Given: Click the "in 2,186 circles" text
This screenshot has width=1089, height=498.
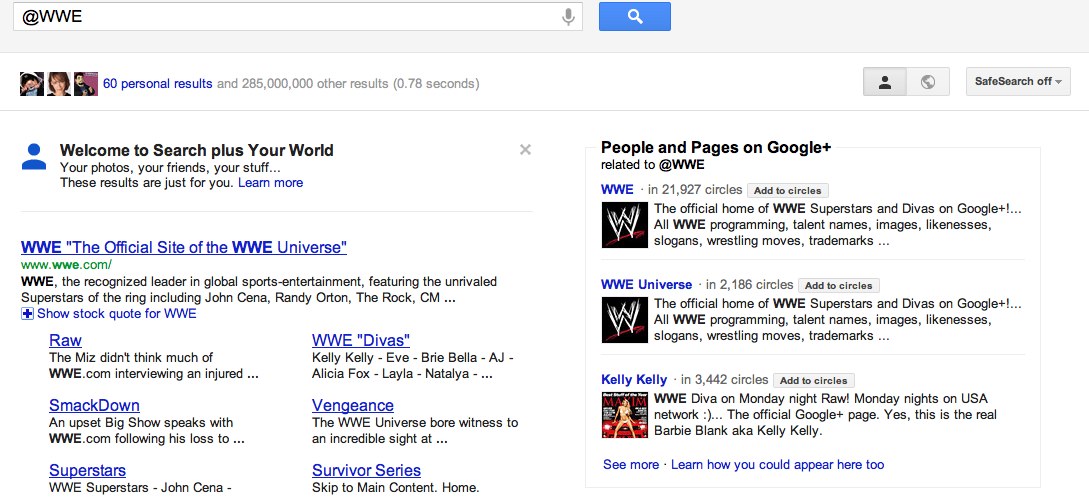Looking at the screenshot, I should tap(749, 285).
